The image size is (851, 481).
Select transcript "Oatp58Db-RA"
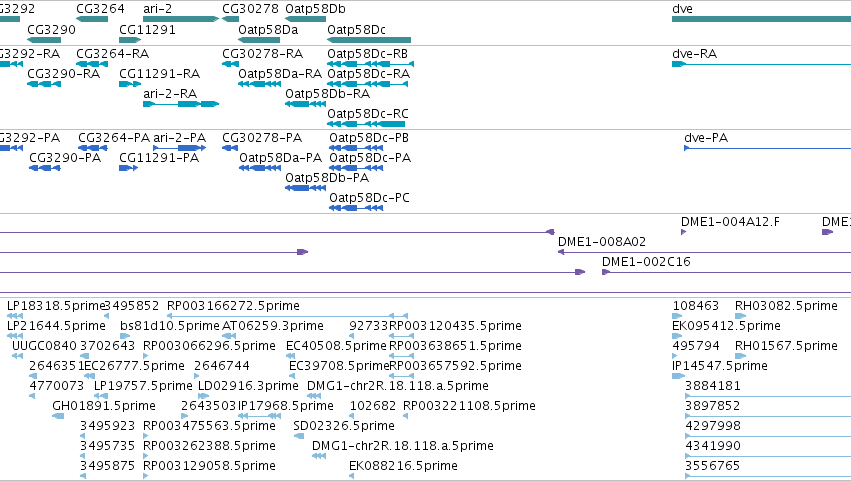[x=328, y=93]
